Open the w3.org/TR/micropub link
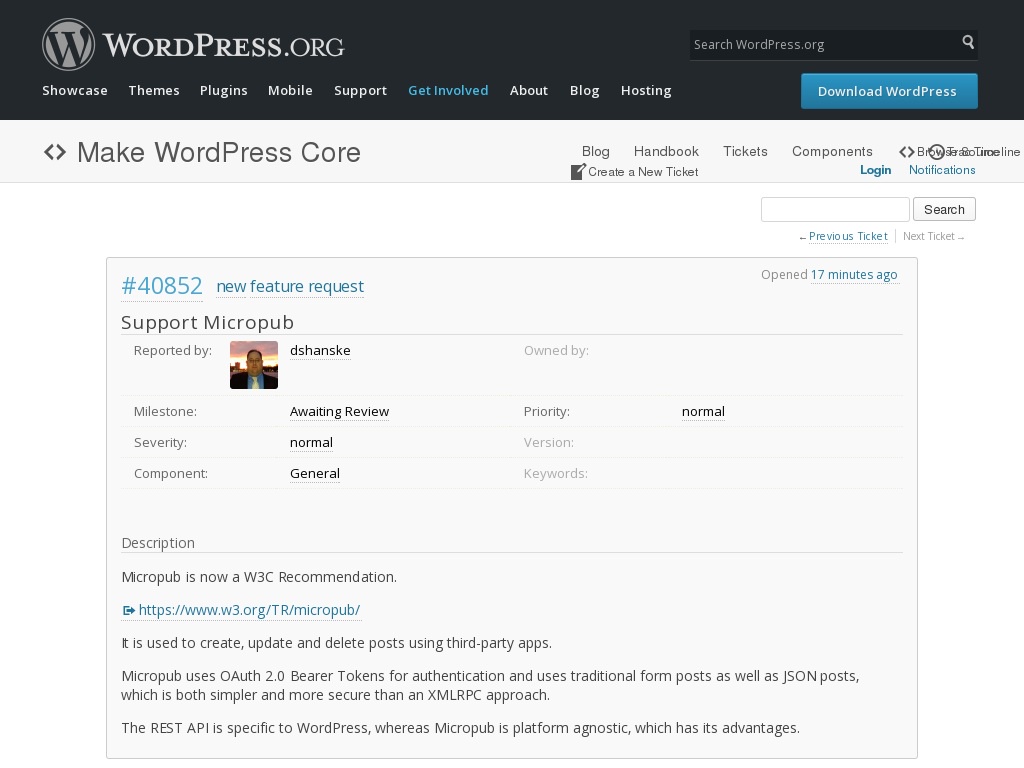This screenshot has width=1024, height=768. point(249,610)
